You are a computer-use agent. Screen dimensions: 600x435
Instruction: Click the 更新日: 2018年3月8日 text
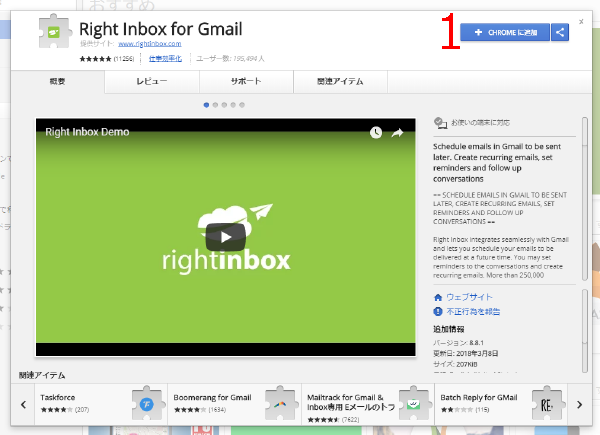coord(466,354)
